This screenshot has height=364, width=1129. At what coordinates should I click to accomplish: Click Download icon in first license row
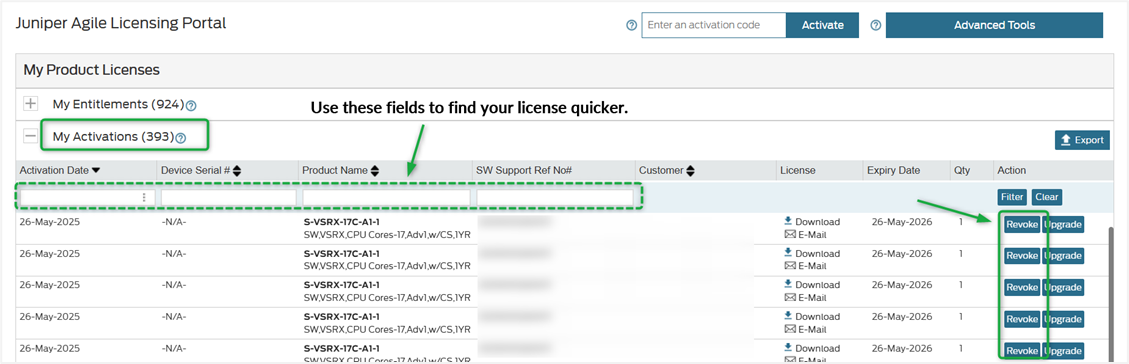[x=788, y=221]
